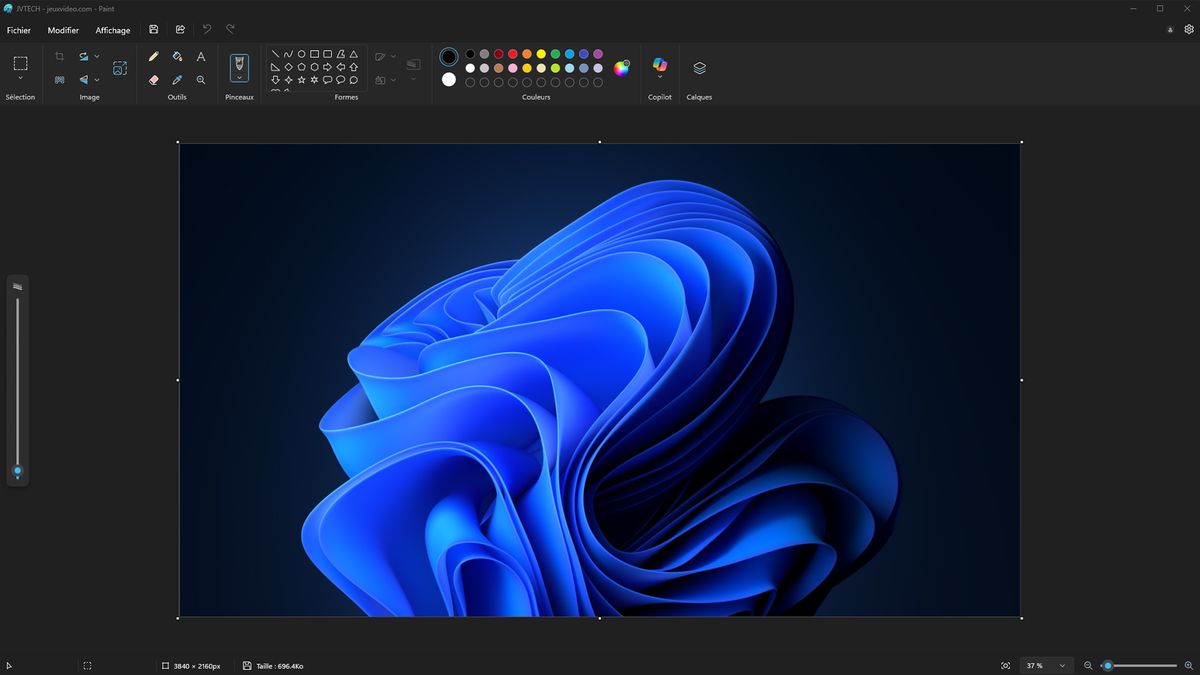The image size is (1200, 675).
Task: Open the Share icon in title bar
Action: pyautogui.click(x=180, y=30)
